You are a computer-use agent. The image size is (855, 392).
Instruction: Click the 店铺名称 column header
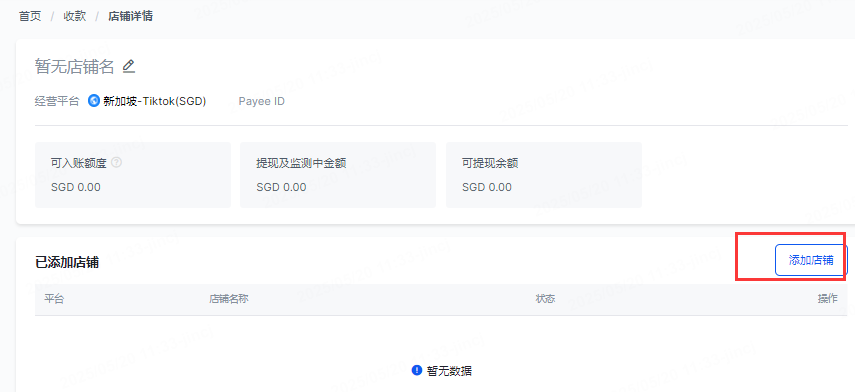[x=229, y=299]
